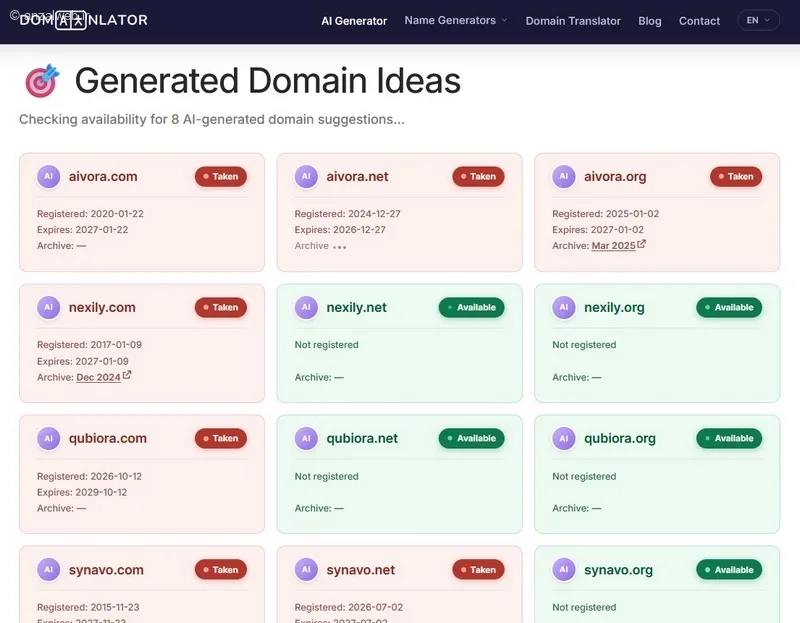Click Available badge on qubiora.org
Image resolution: width=800 pixels, height=623 pixels.
click(x=729, y=438)
